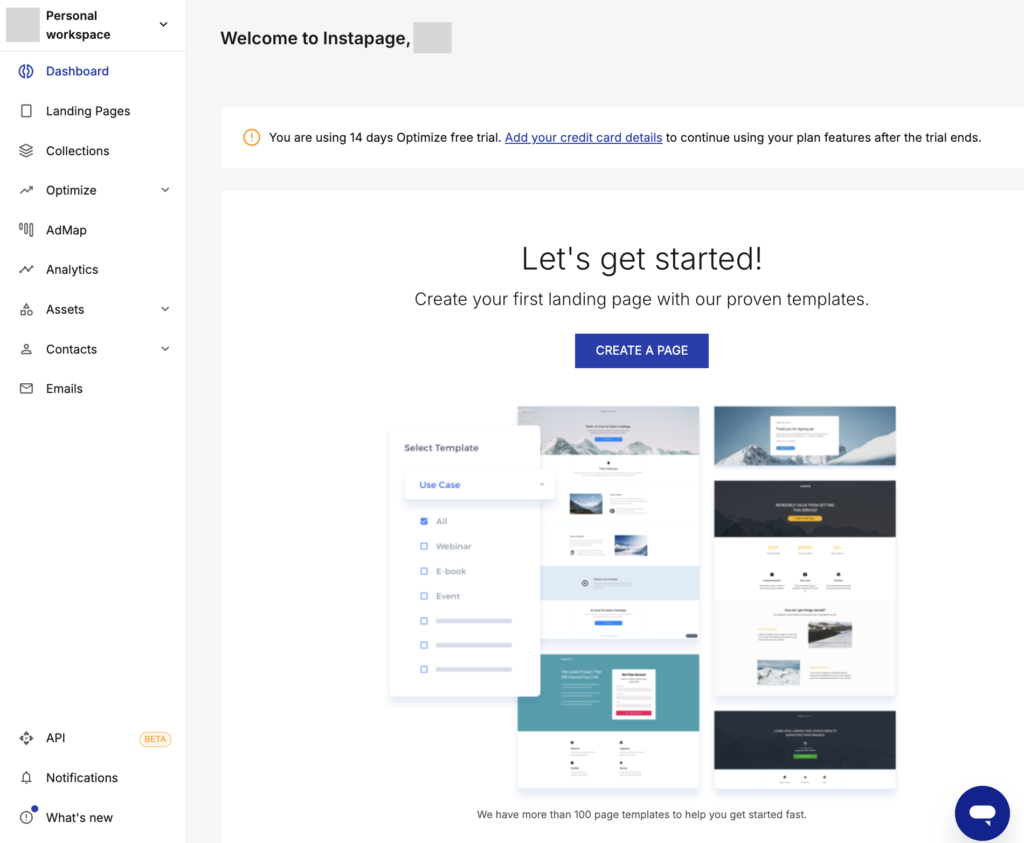The width and height of the screenshot is (1024, 843).
Task: Expand the Optimize menu chevron
Action: [165, 190]
